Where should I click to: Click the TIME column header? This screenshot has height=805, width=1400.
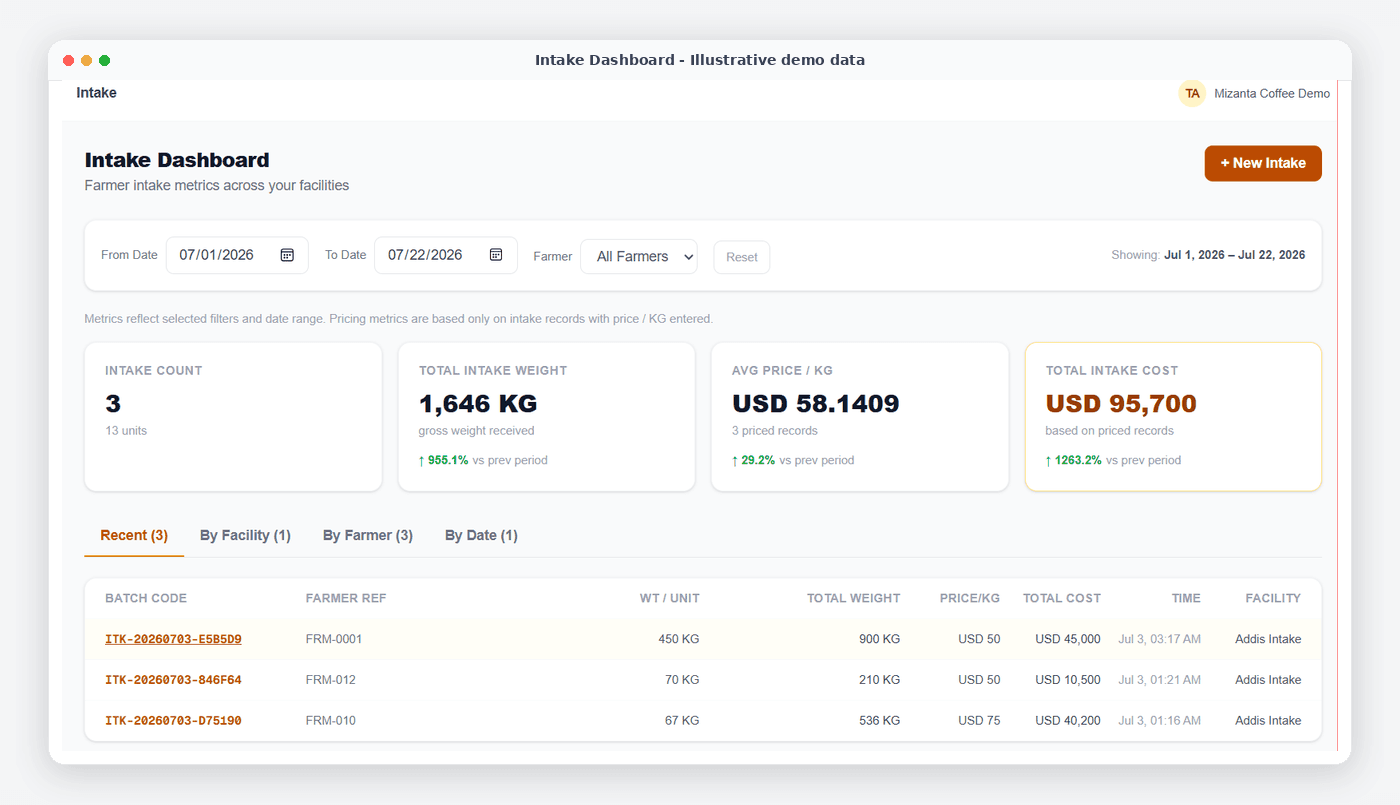pyautogui.click(x=1186, y=598)
